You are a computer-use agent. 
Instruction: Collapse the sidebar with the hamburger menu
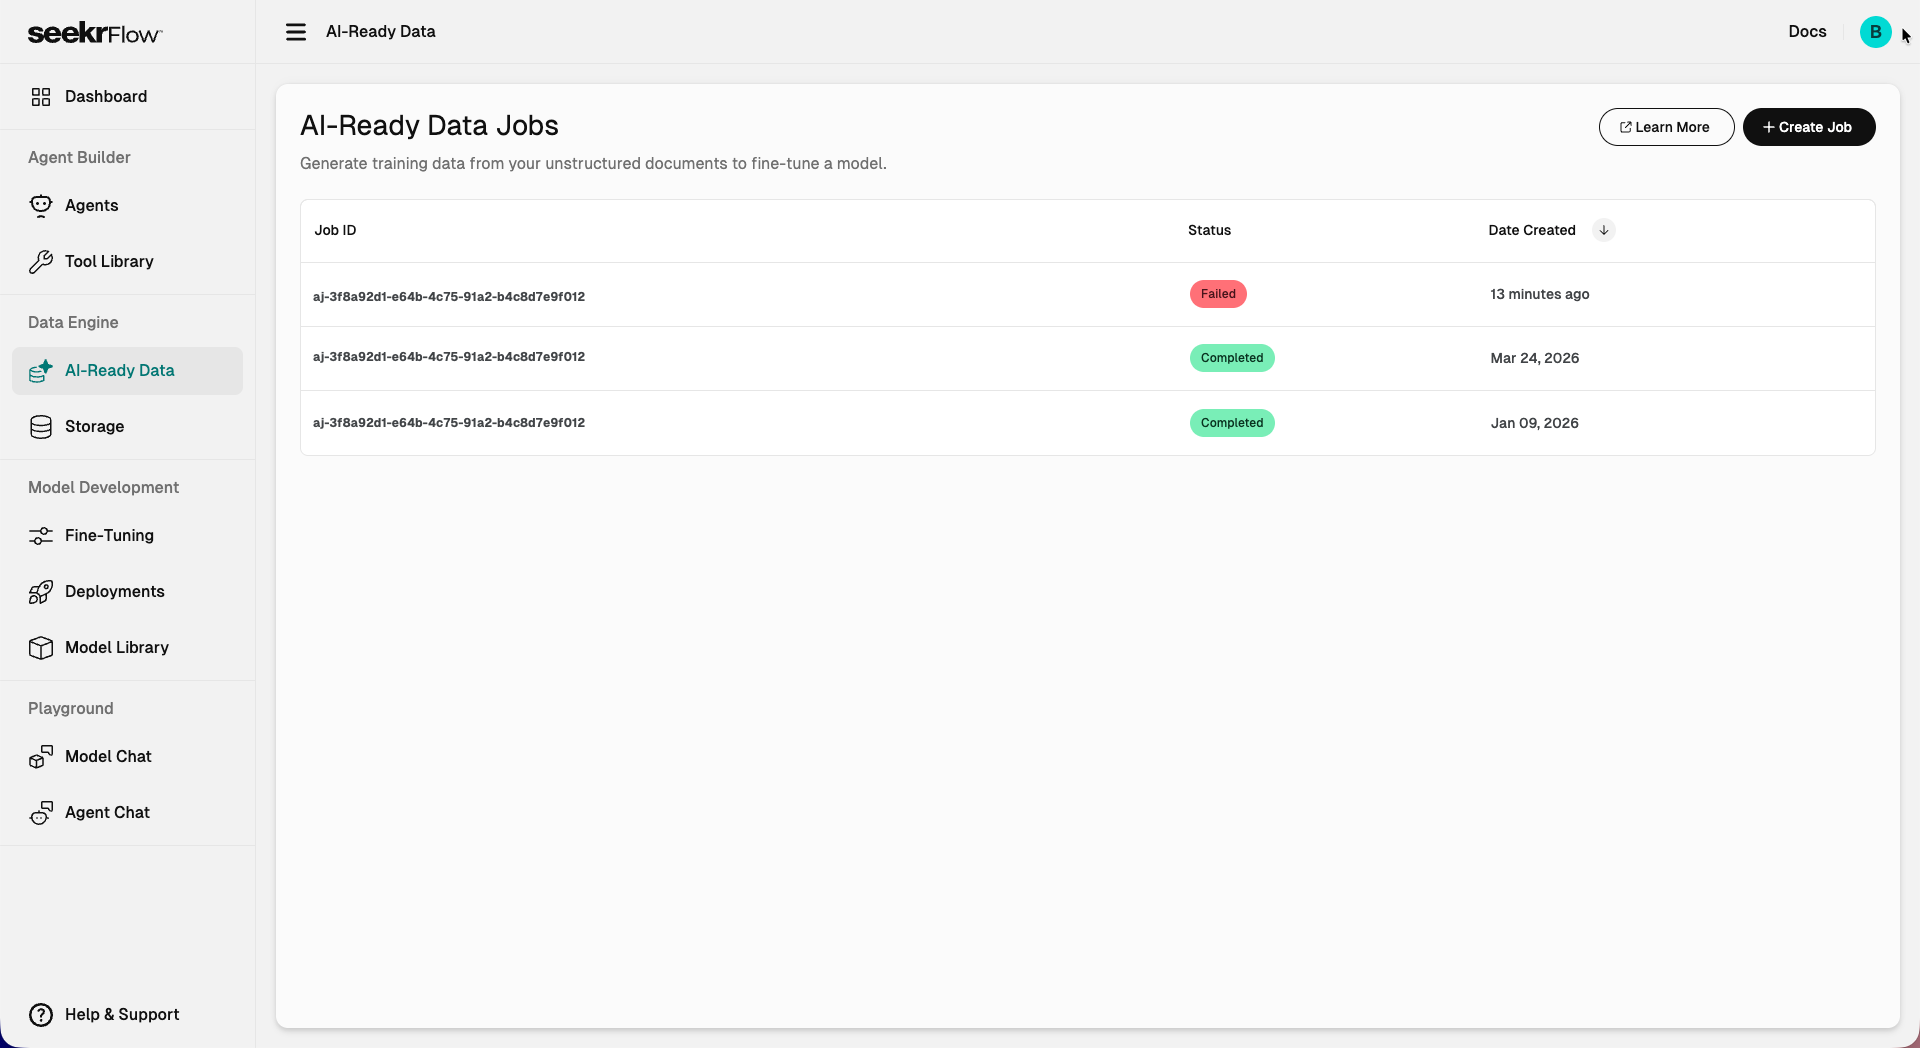296,31
